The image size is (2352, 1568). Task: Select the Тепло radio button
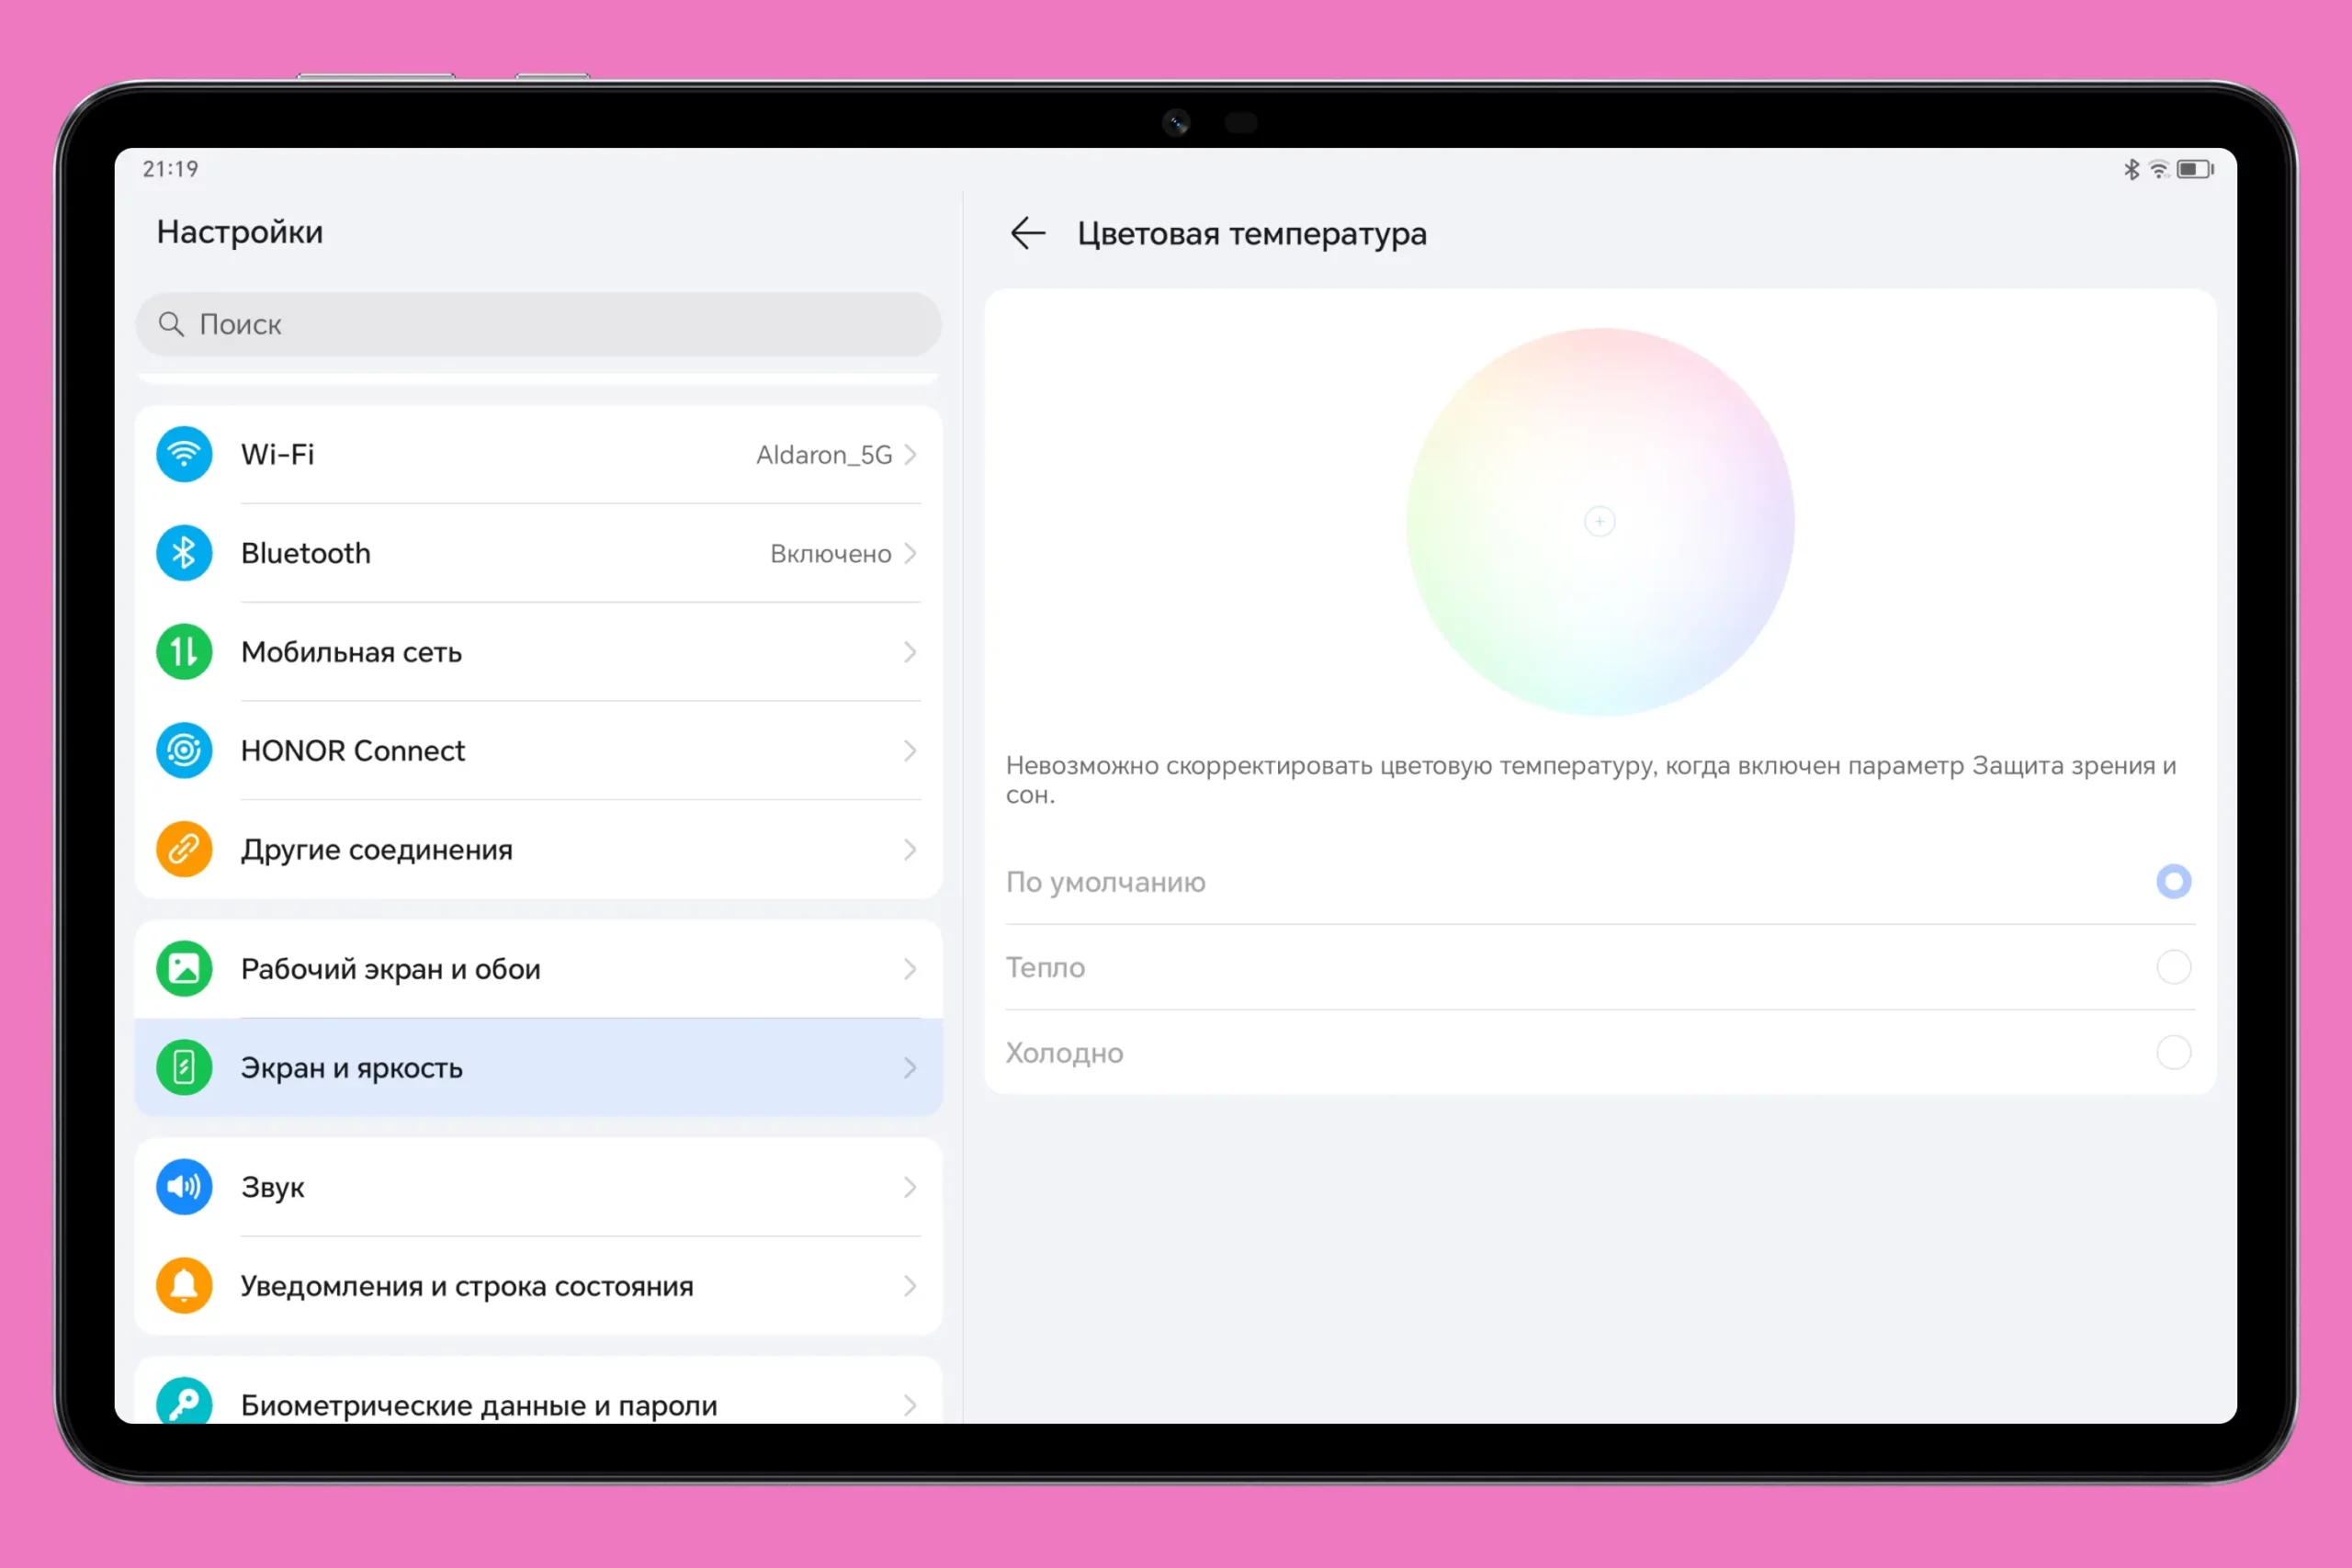point(2173,967)
